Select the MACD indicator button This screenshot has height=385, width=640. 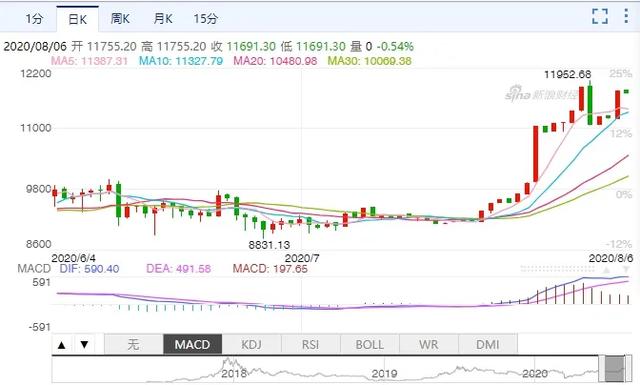[192, 344]
